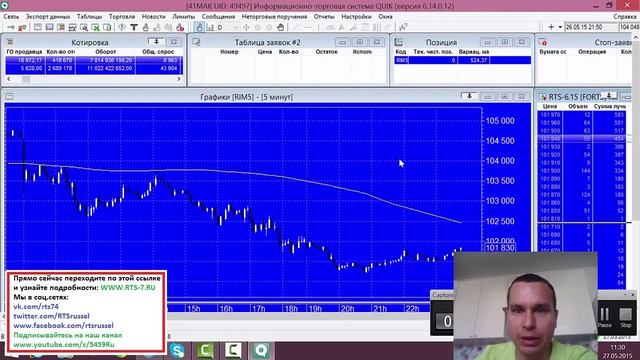Click the Операция column header in Стоп-заявки
Image resolution: width=640 pixels, height=360 pixels.
(x=592, y=52)
